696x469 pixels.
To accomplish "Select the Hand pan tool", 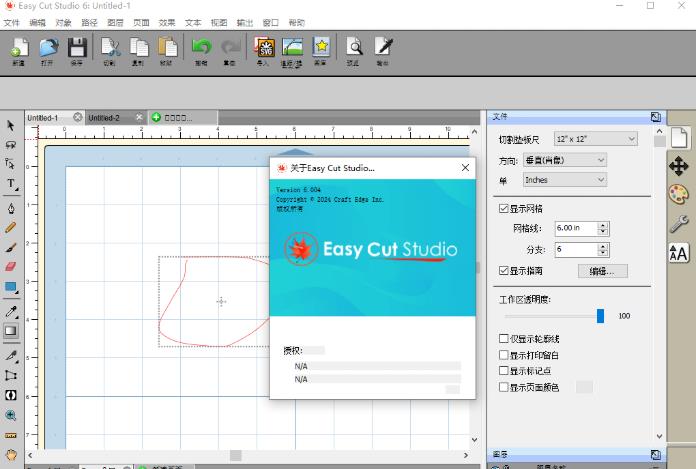I will 11,454.
